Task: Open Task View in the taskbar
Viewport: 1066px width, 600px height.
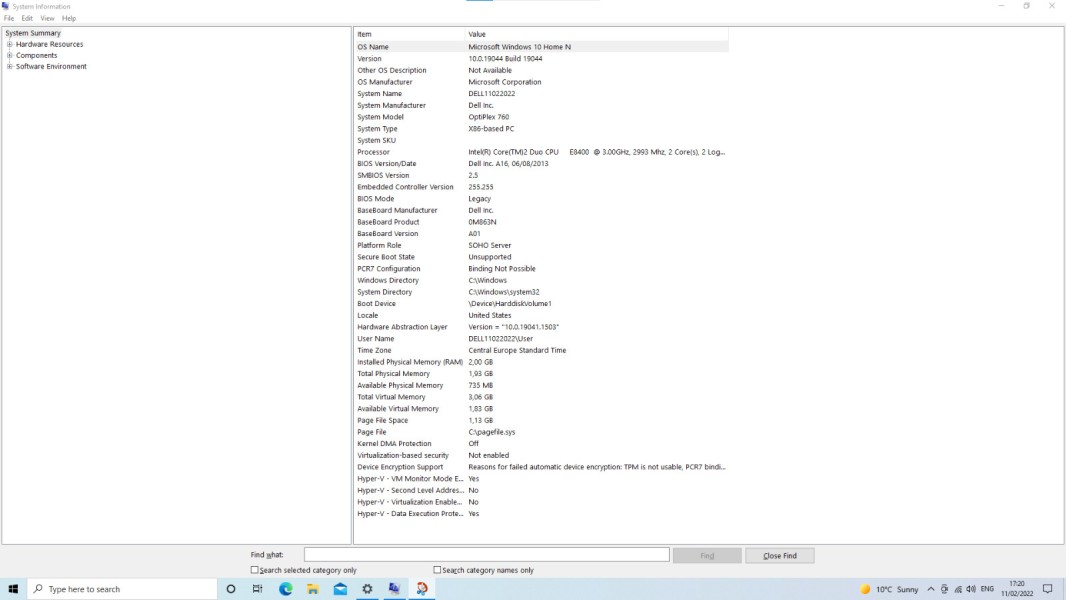Action: 257,589
